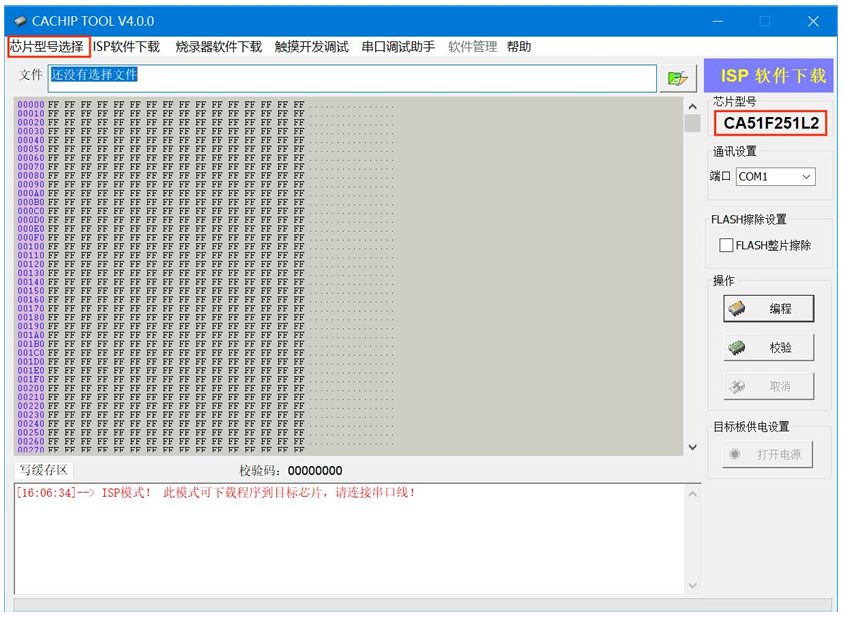This screenshot has height=620, width=843.
Task: Click the log panel scroll down arrow
Action: point(692,585)
